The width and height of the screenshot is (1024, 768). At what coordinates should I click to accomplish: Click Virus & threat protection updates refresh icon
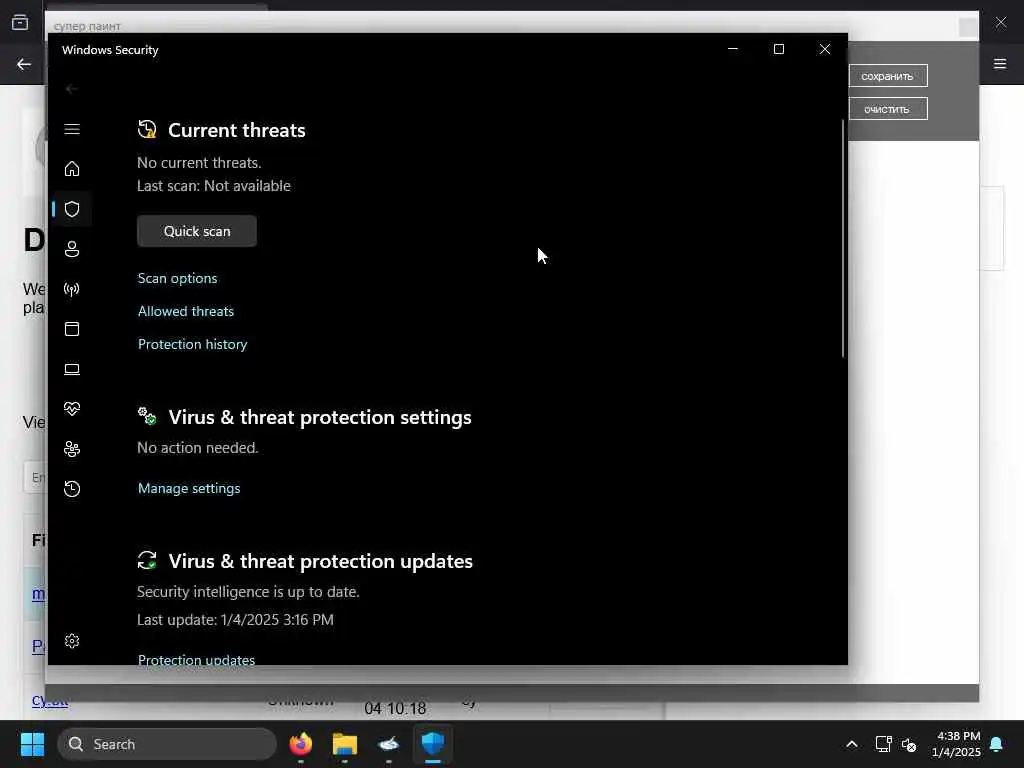[x=147, y=560]
